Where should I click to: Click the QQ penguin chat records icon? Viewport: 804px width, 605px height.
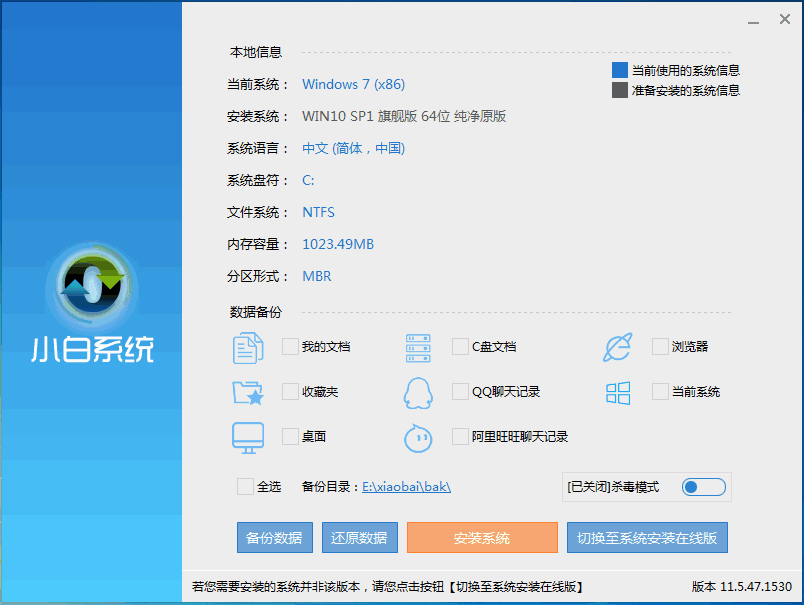(418, 392)
